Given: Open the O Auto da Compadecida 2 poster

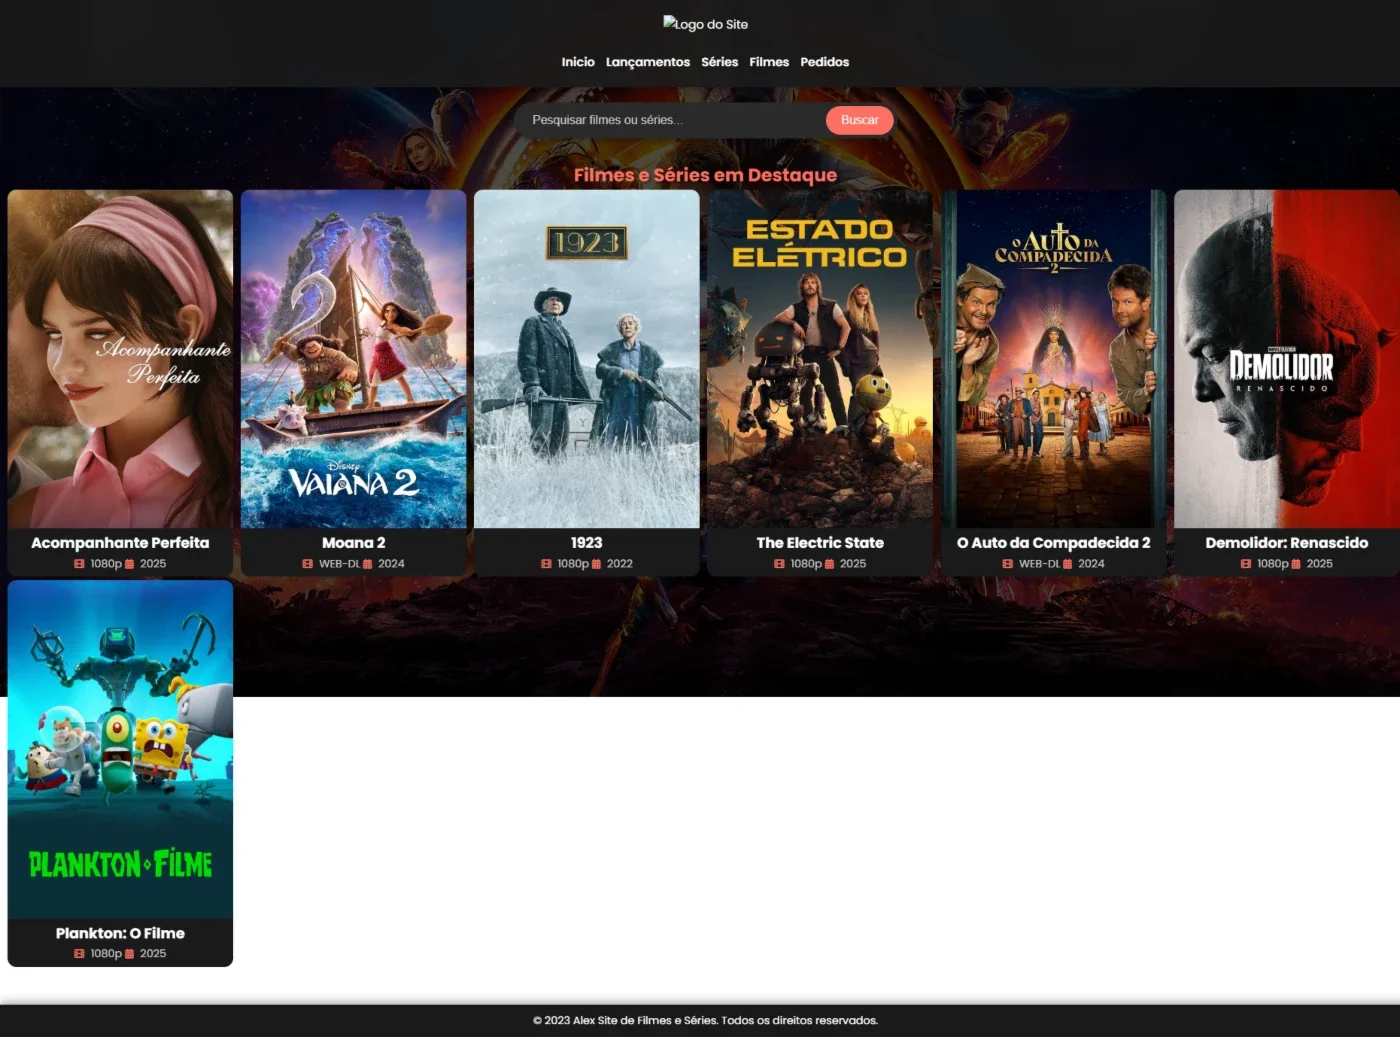Looking at the screenshot, I should (x=1054, y=359).
